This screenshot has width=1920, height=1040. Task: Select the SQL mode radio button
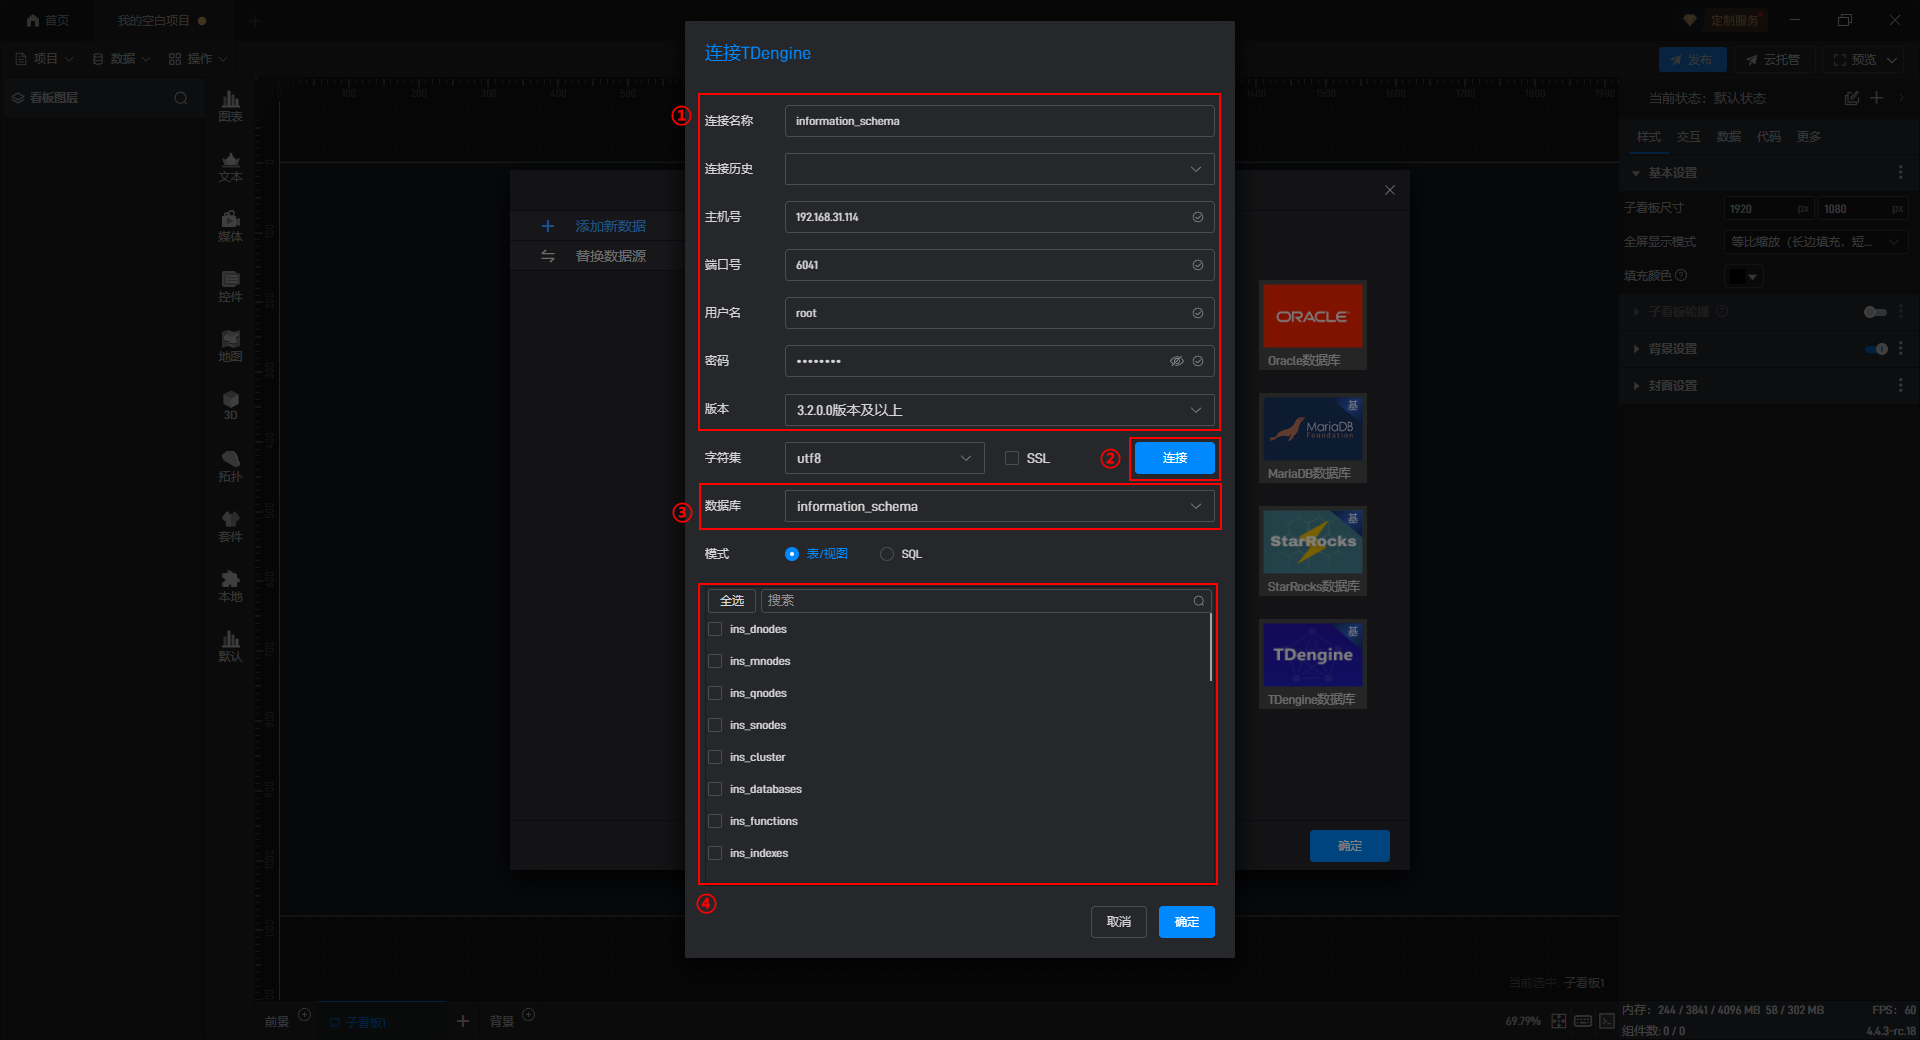[x=887, y=554]
